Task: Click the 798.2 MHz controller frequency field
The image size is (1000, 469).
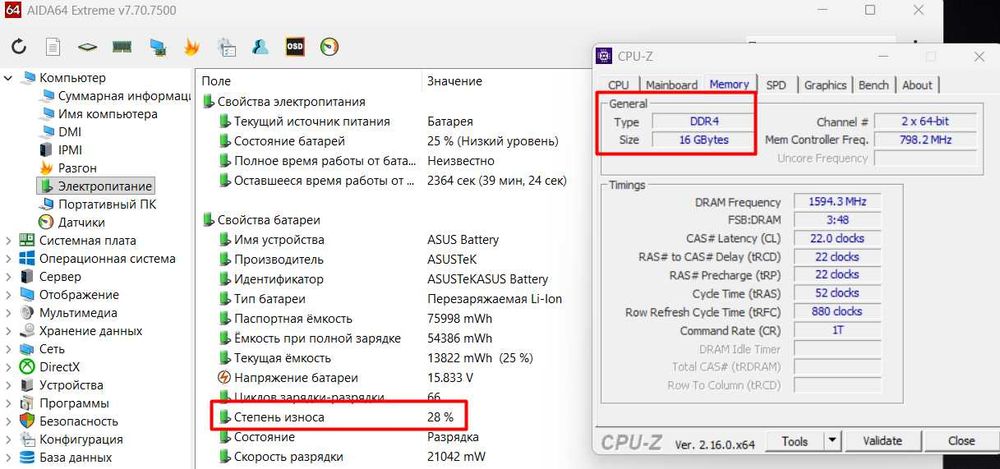Action: 925,140
